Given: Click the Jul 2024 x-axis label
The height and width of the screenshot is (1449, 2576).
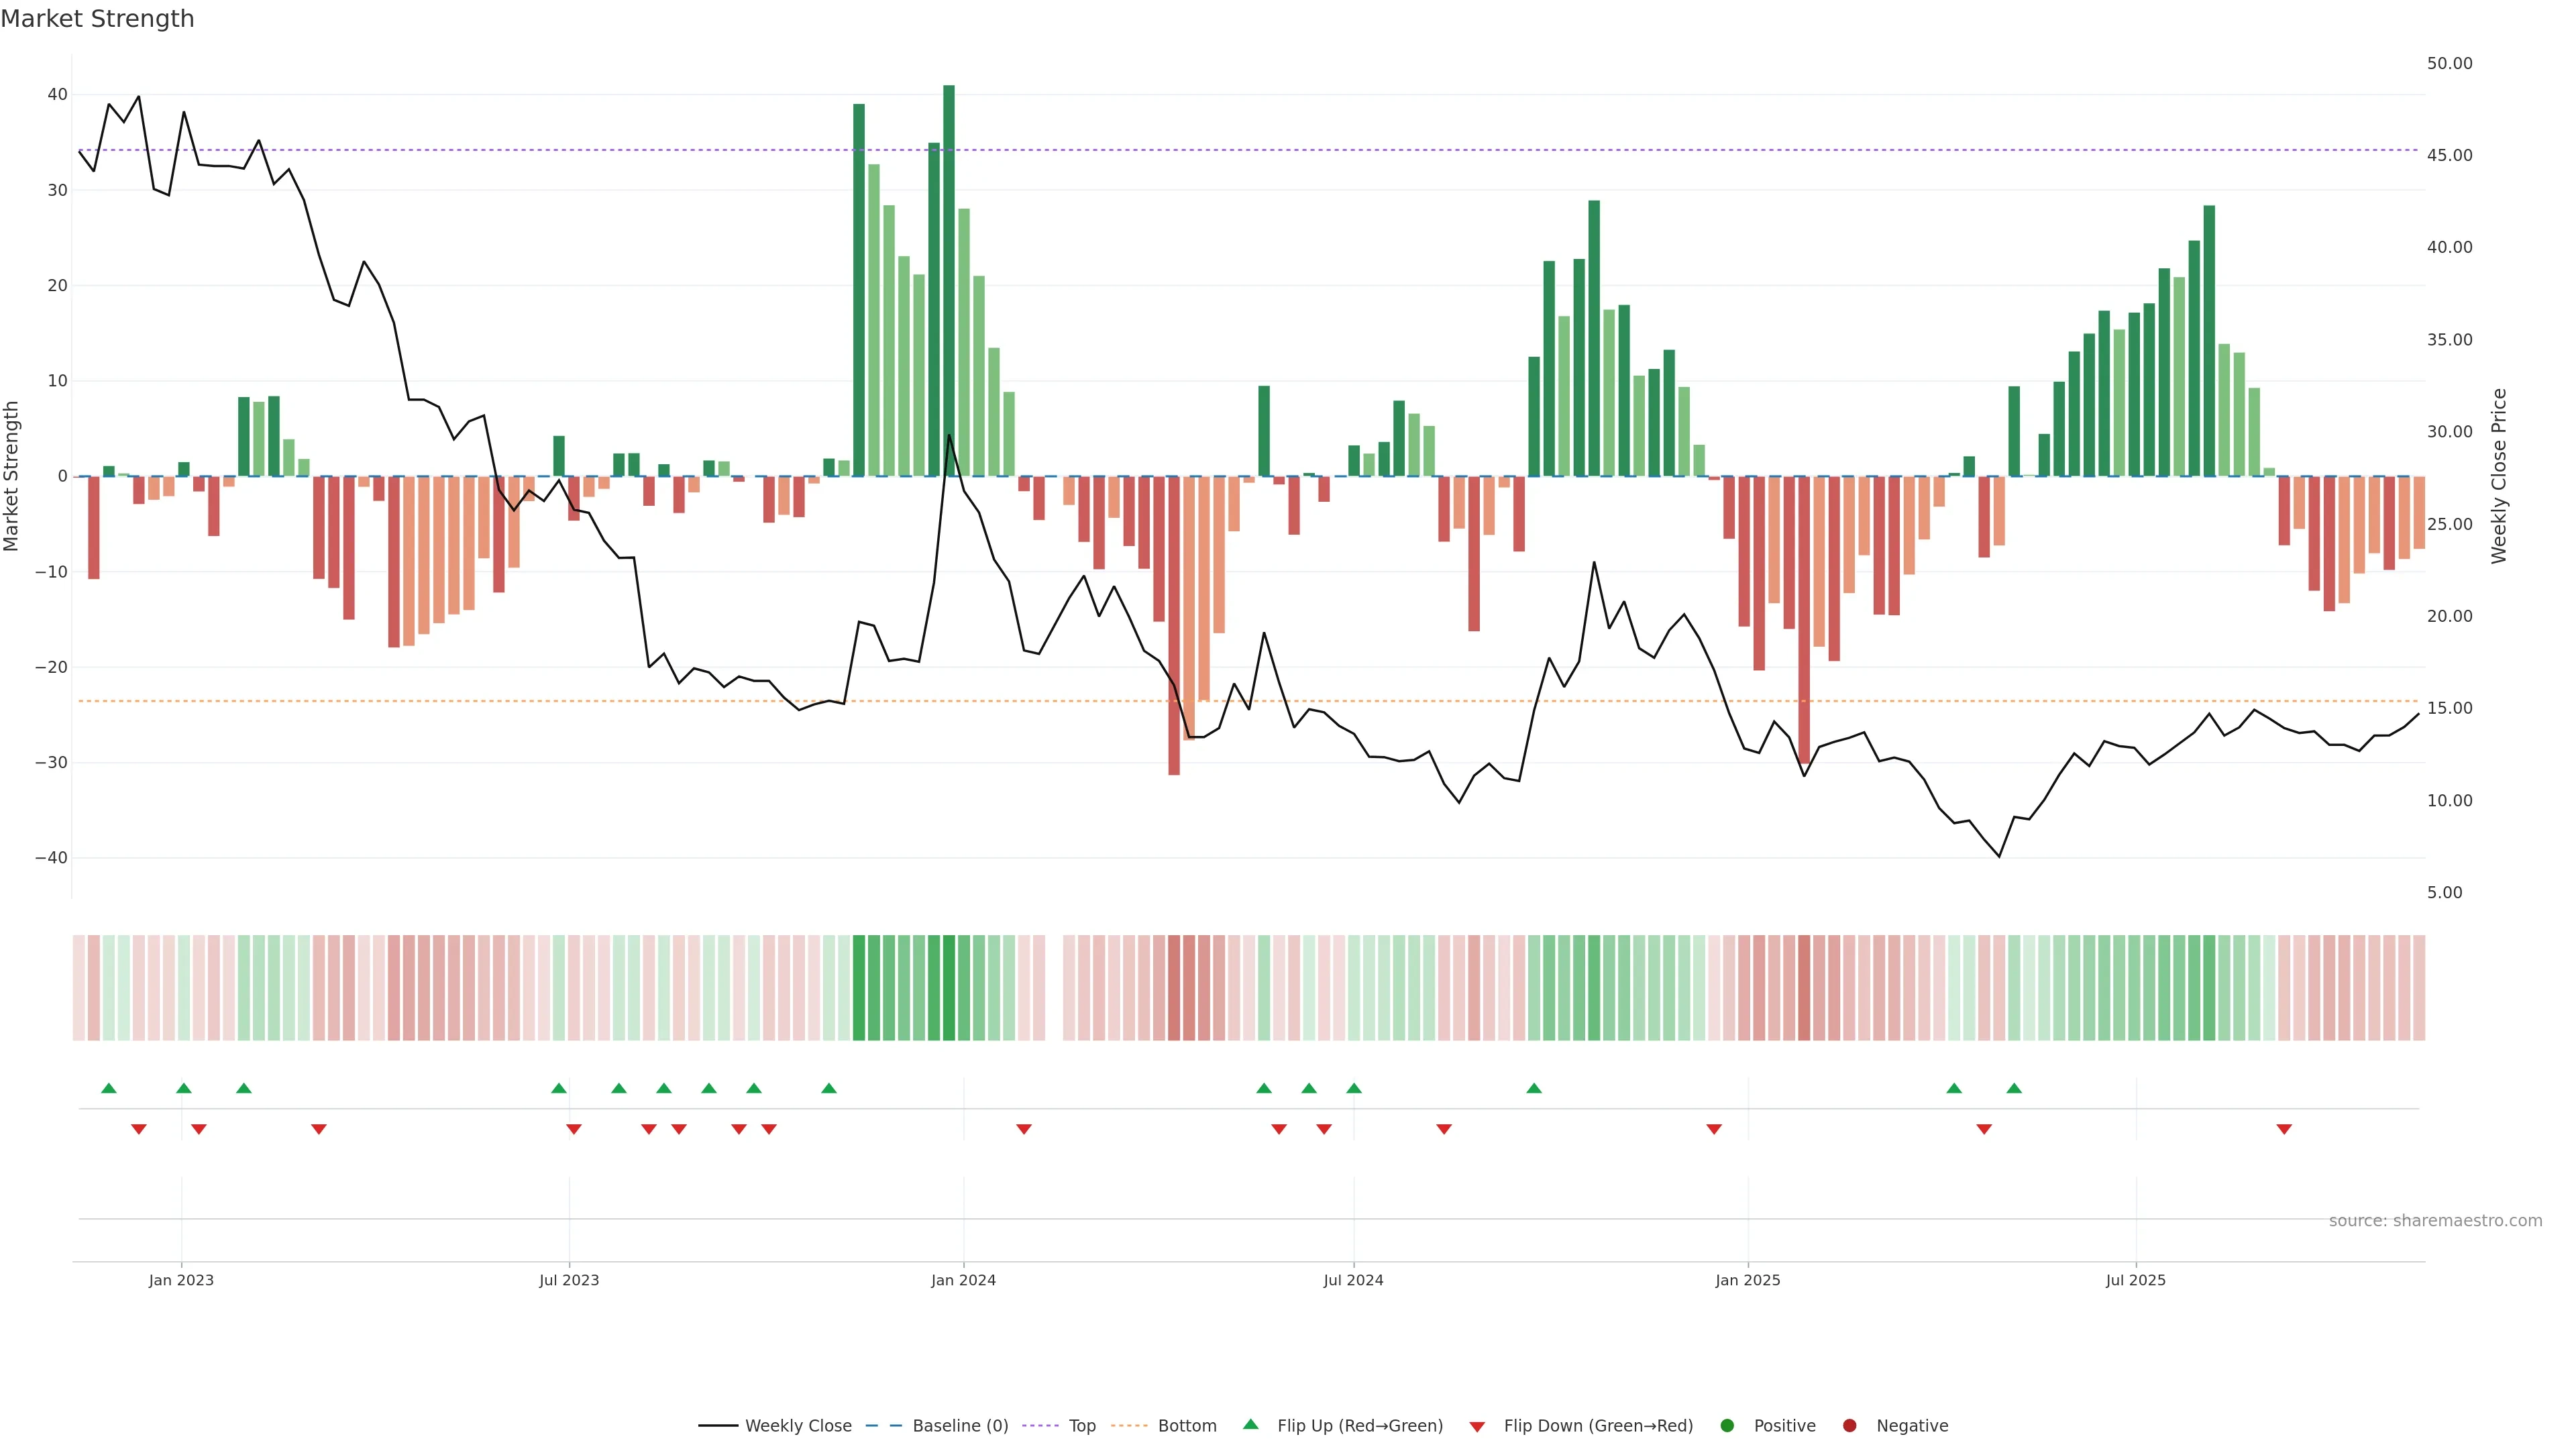Looking at the screenshot, I should click(1353, 1281).
